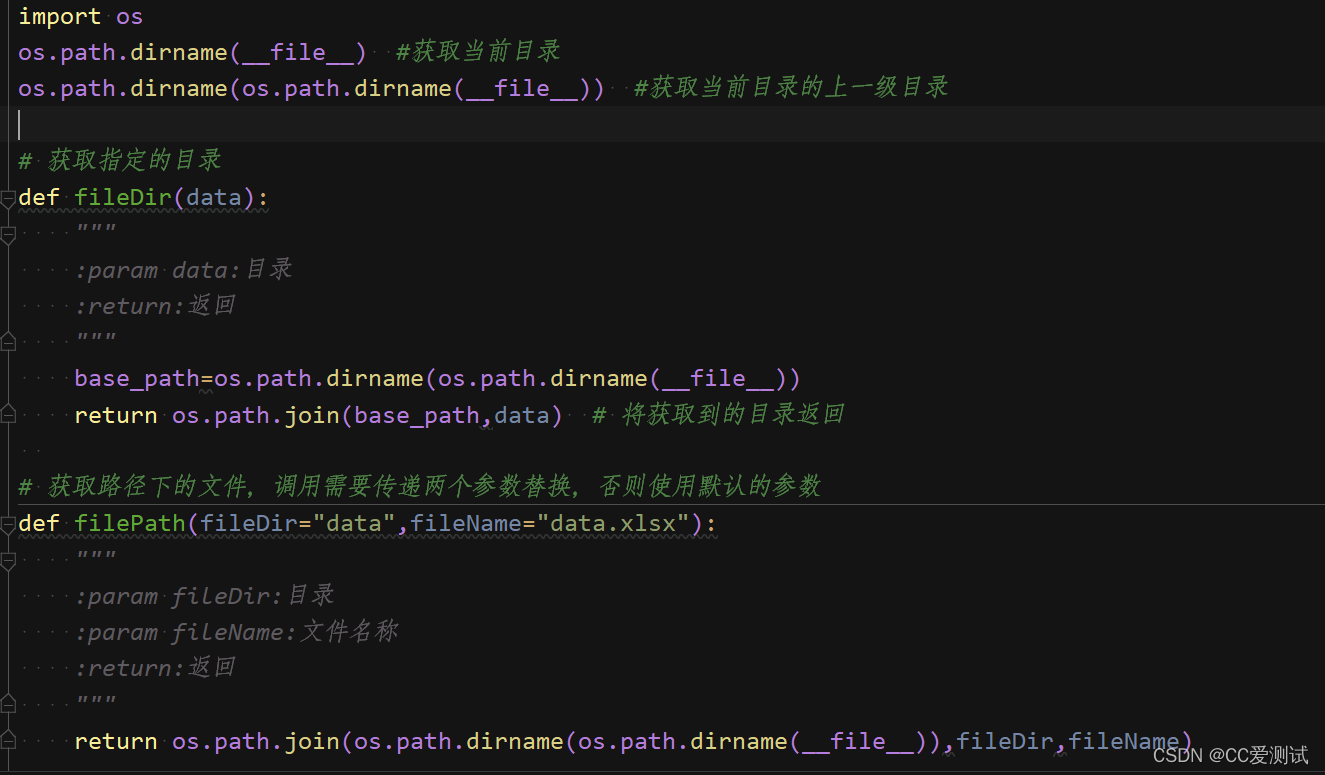The height and width of the screenshot is (775, 1325).
Task: Click the function name 'fileDir' in its def line
Action: 123,197
